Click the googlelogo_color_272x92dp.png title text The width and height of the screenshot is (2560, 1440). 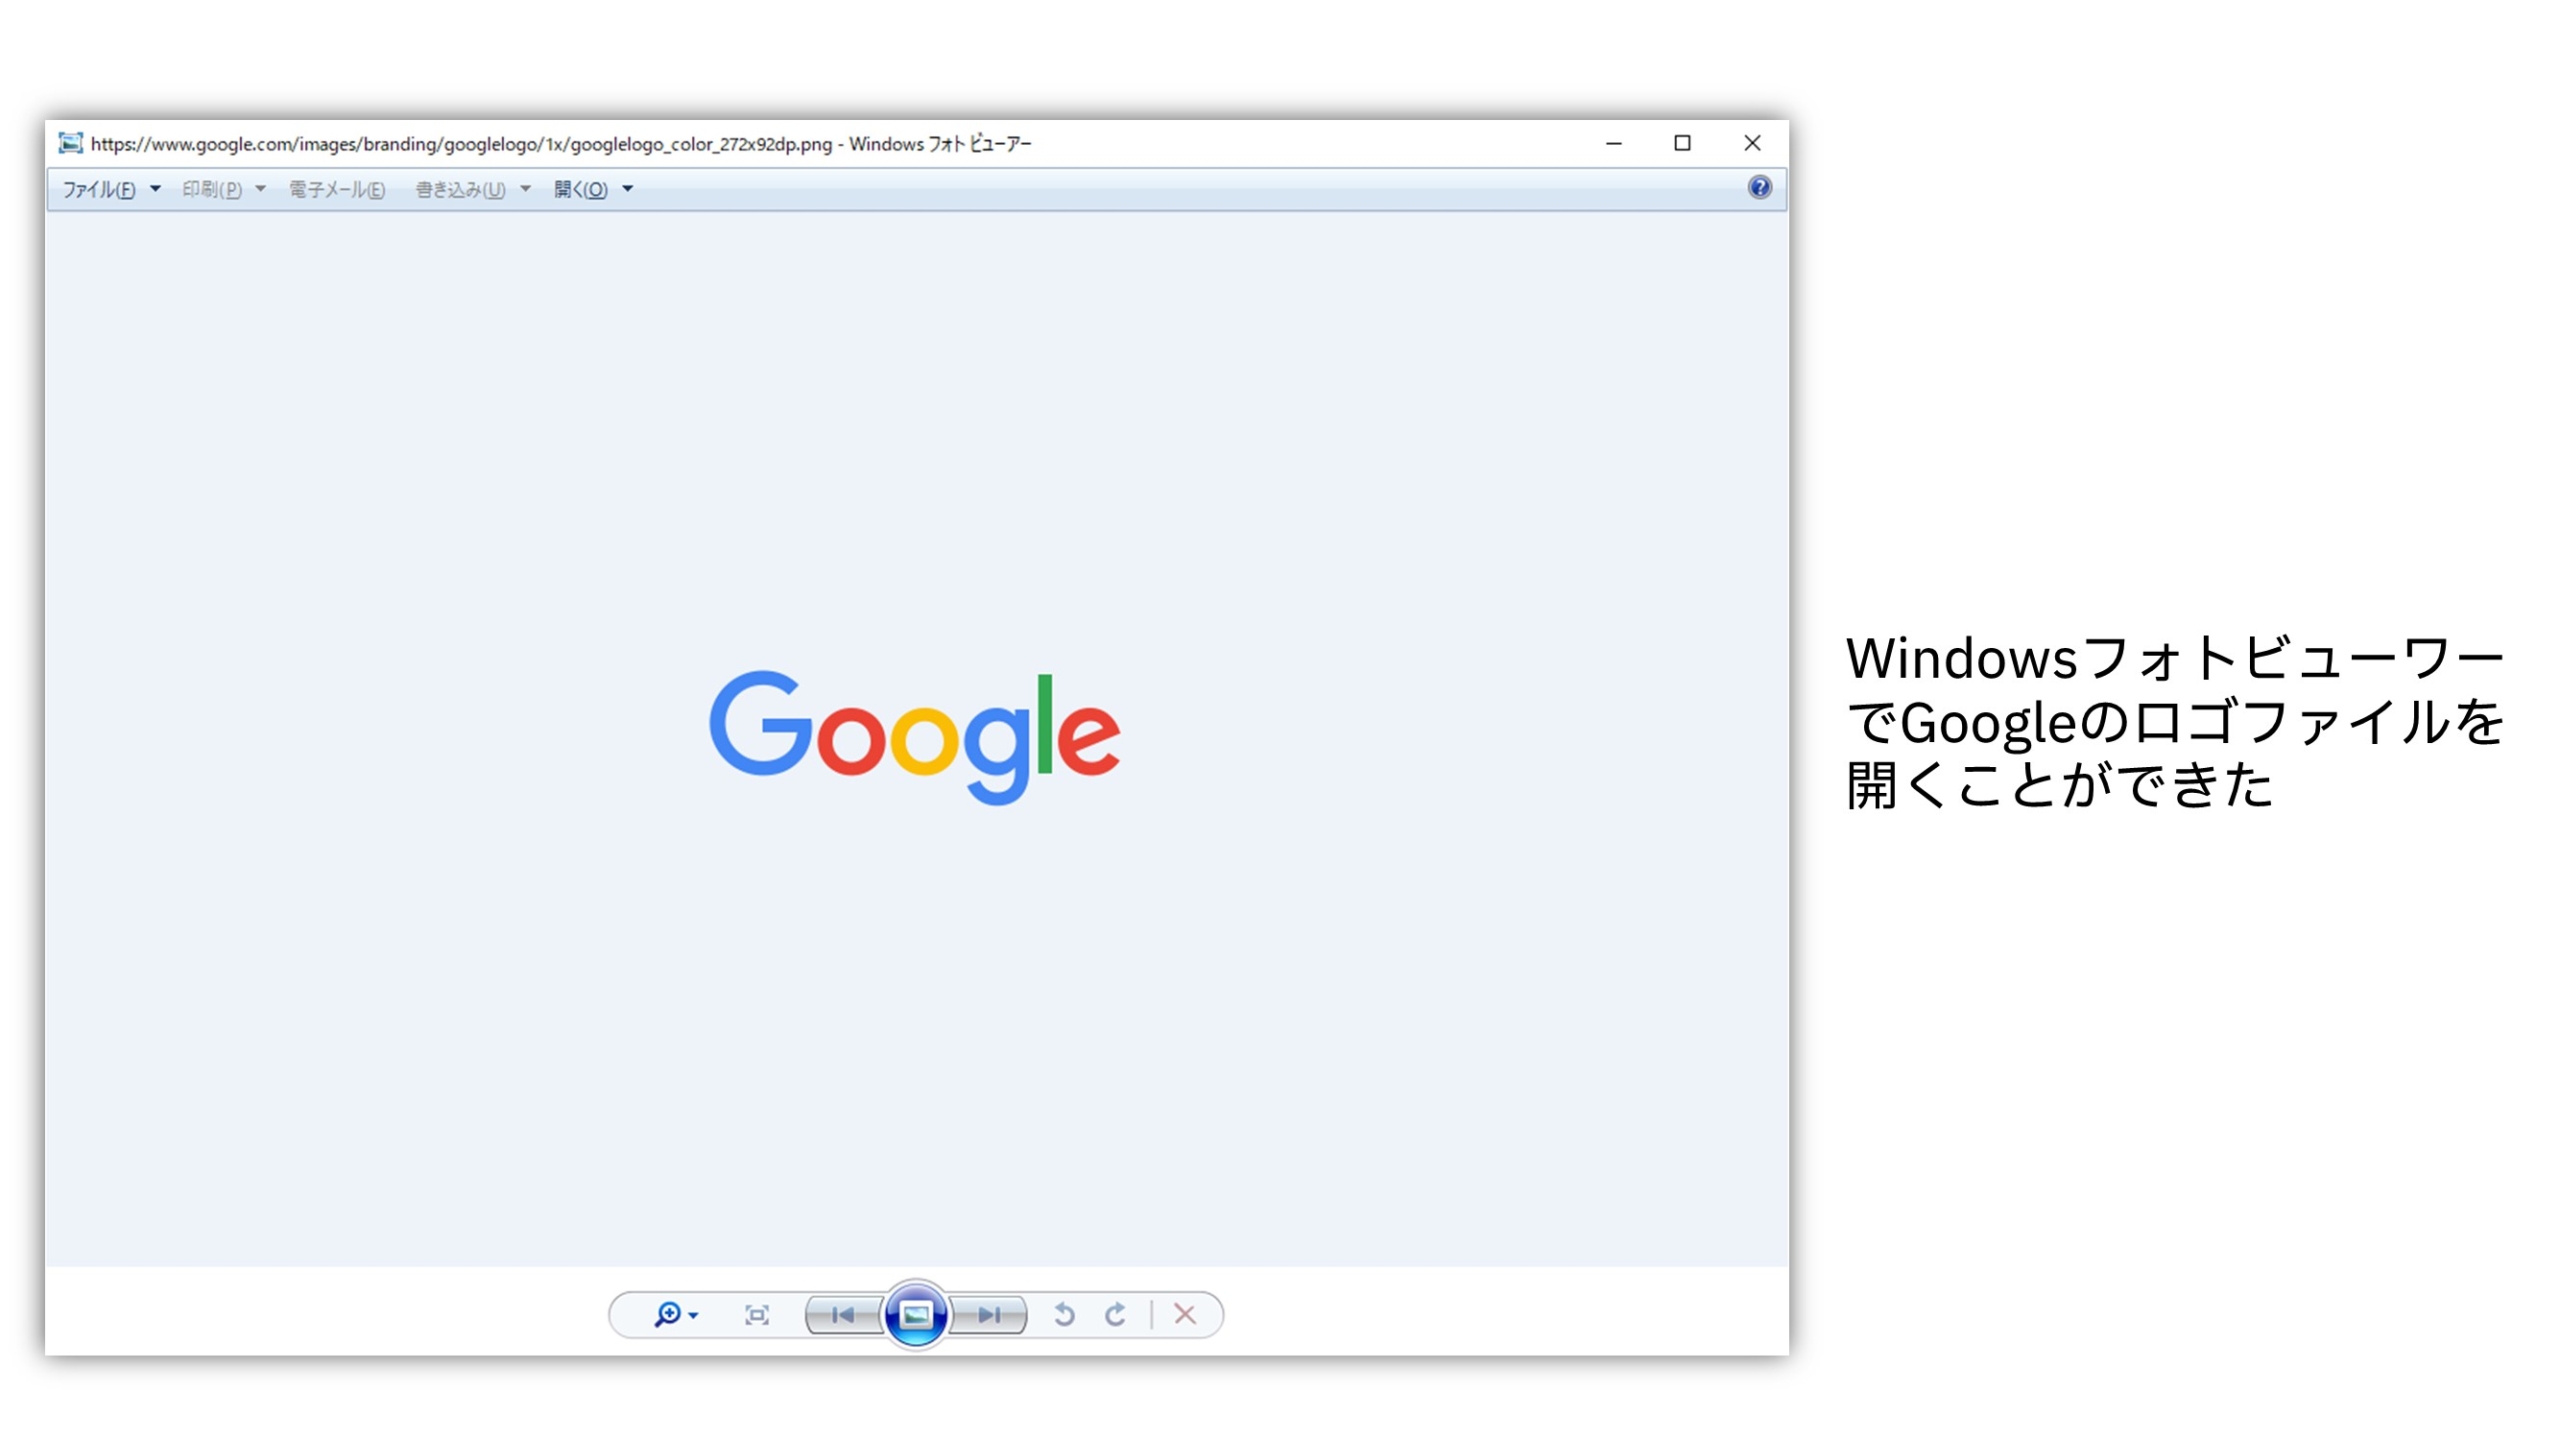[x=702, y=144]
